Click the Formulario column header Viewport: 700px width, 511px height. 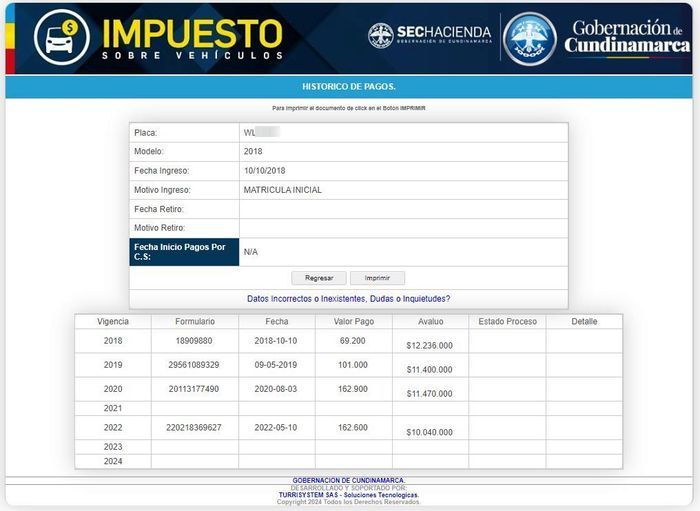195,322
